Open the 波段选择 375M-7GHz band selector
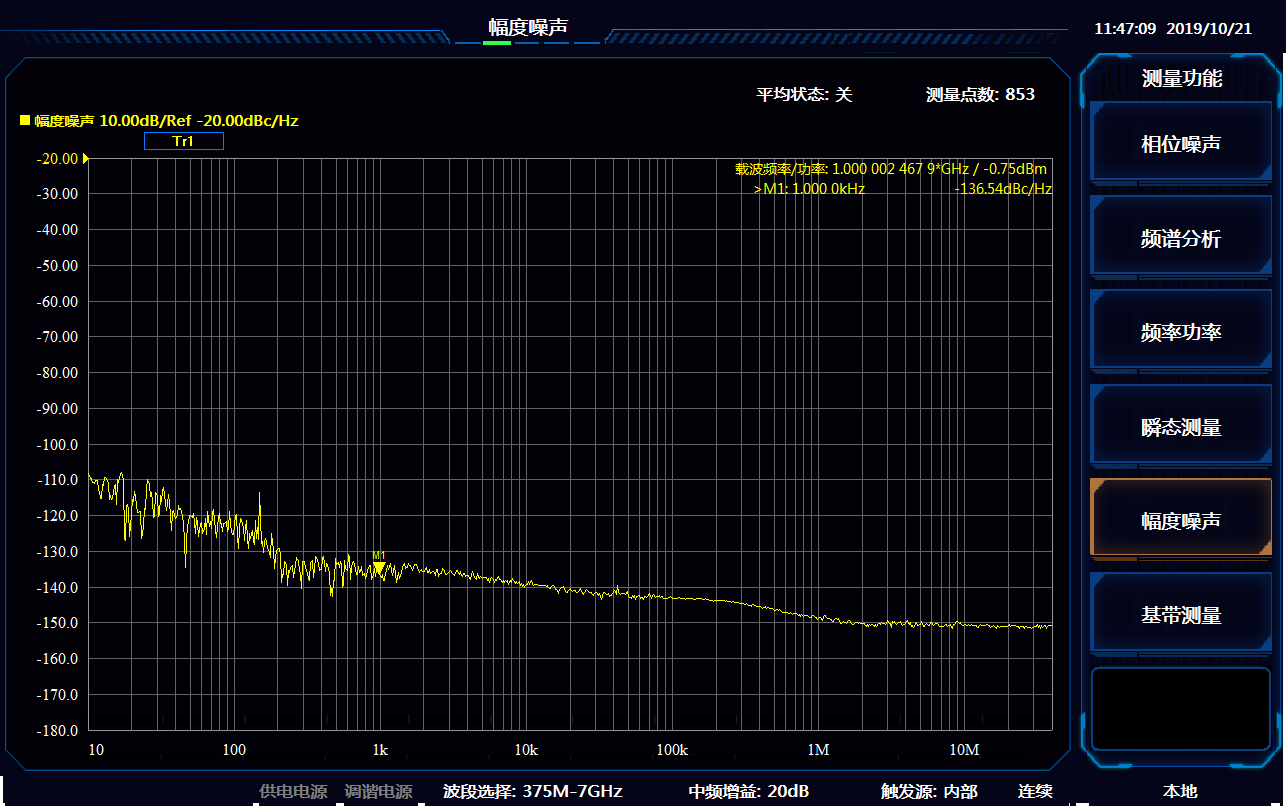Image resolution: width=1286 pixels, height=806 pixels. [532, 791]
